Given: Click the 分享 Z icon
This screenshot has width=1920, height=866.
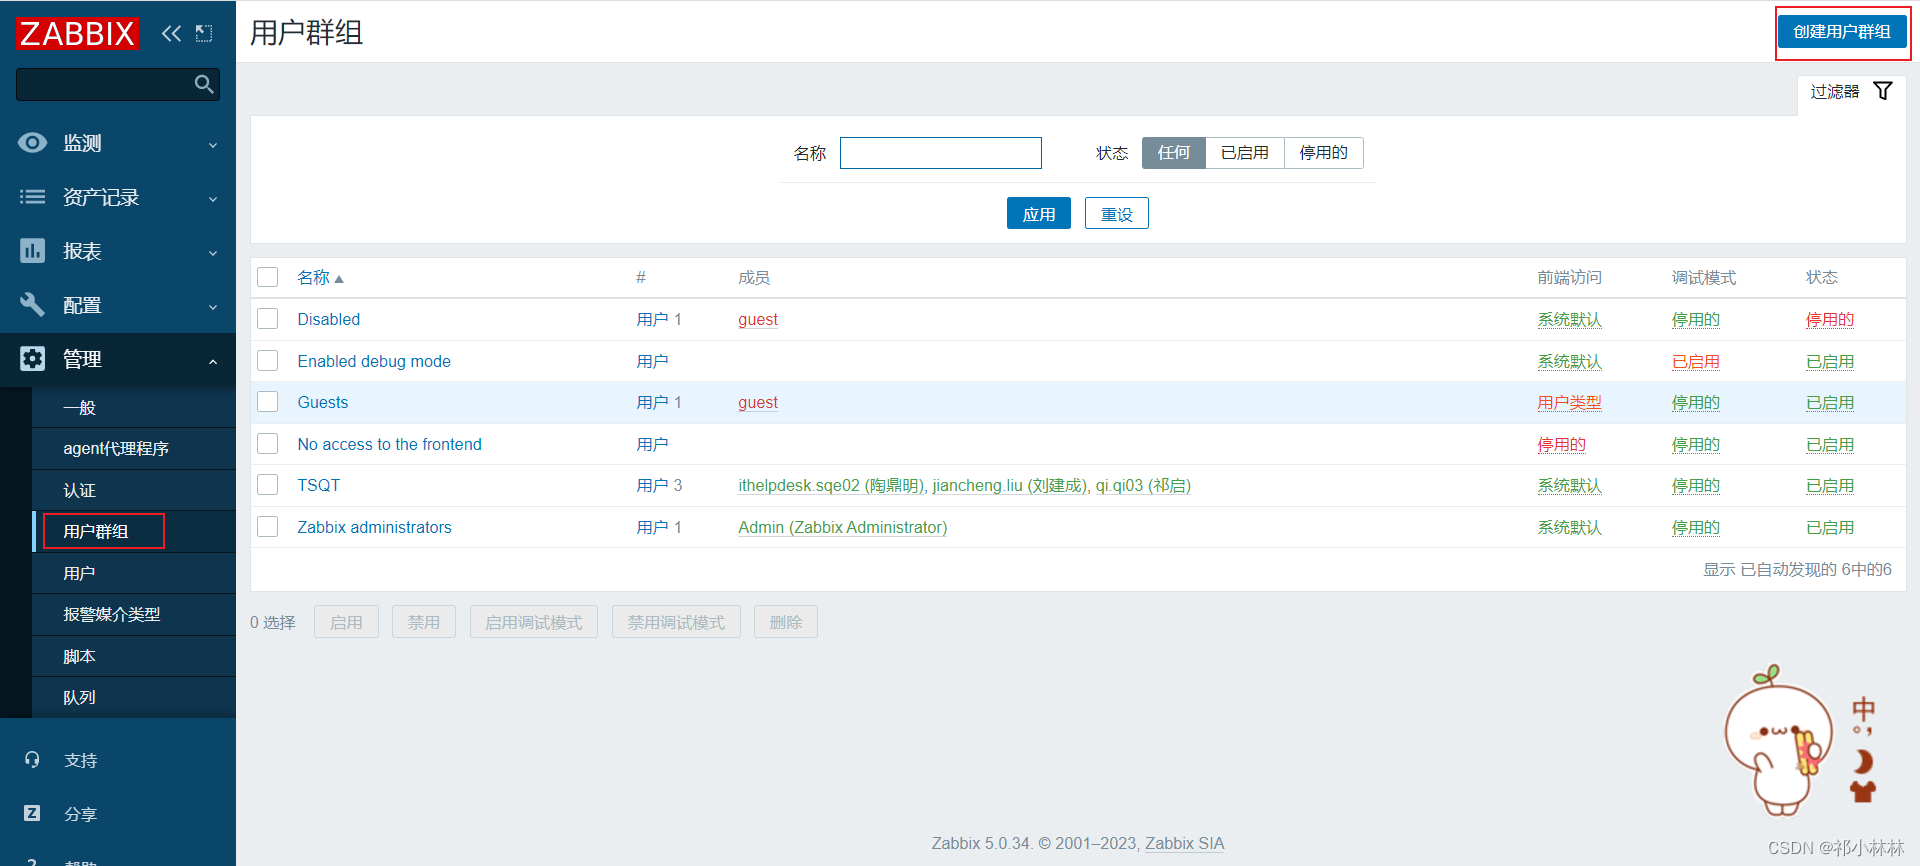Looking at the screenshot, I should (x=32, y=813).
